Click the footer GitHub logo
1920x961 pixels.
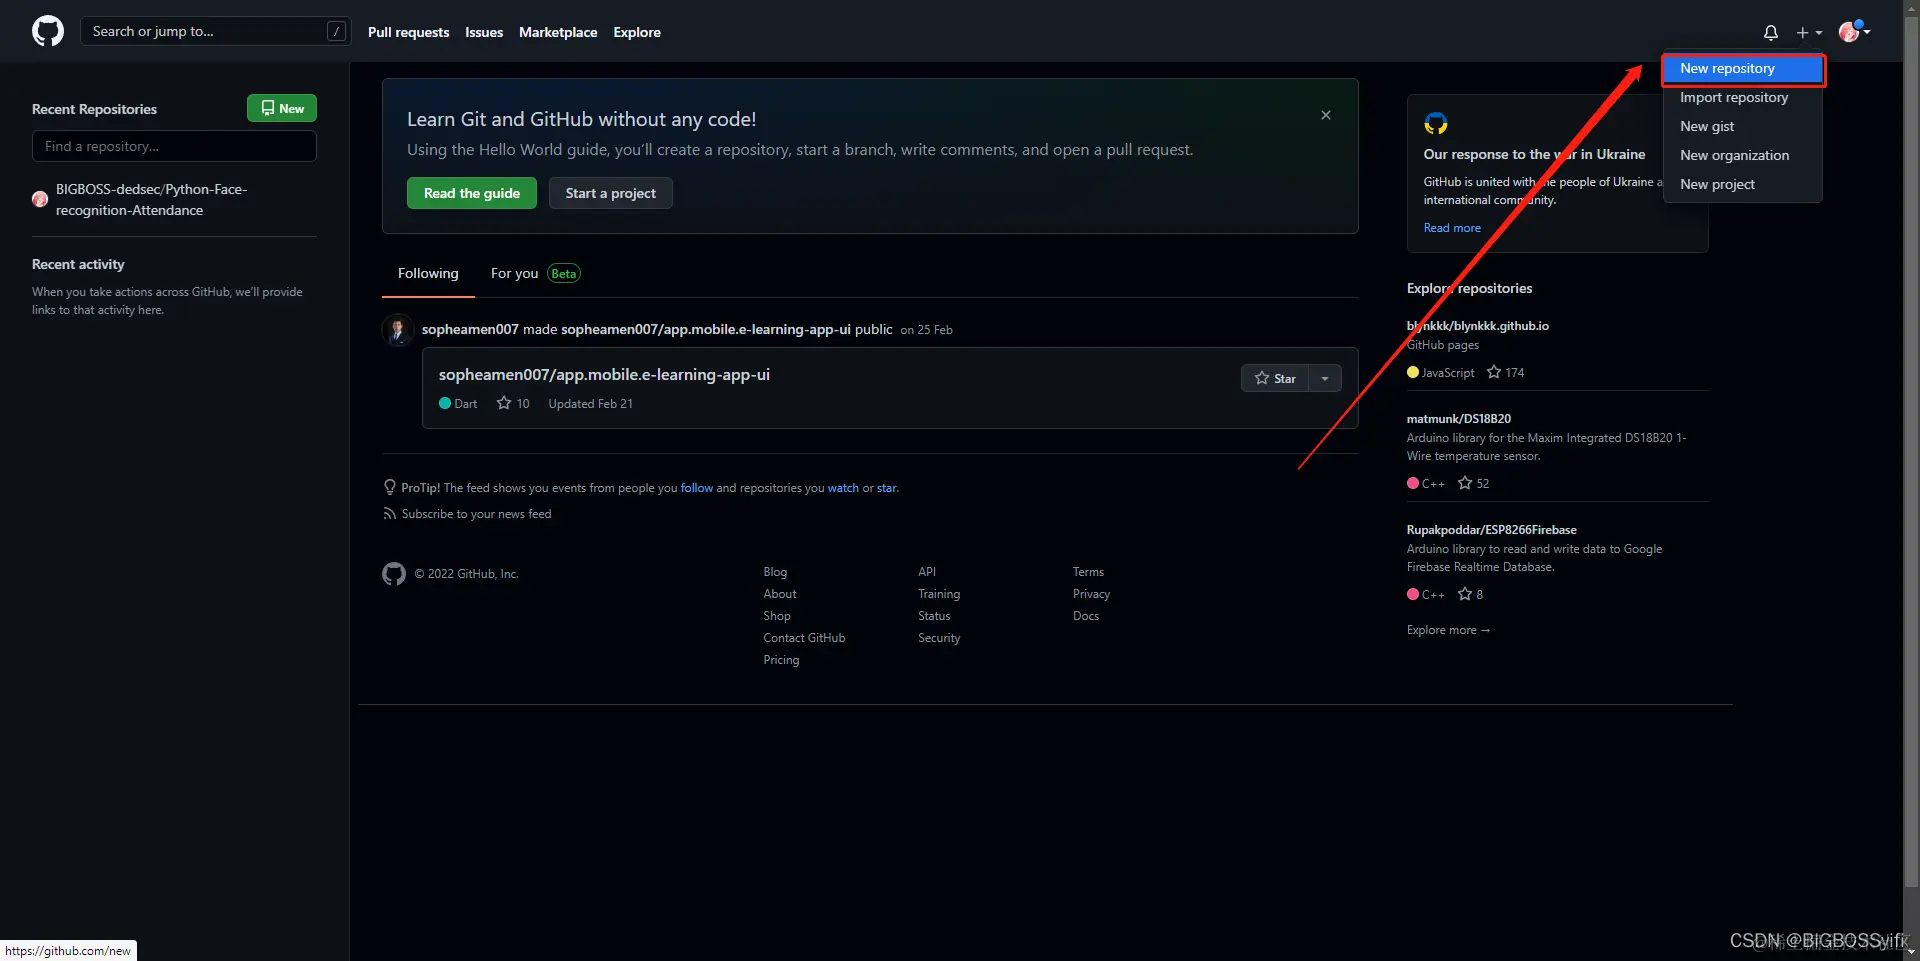click(394, 574)
